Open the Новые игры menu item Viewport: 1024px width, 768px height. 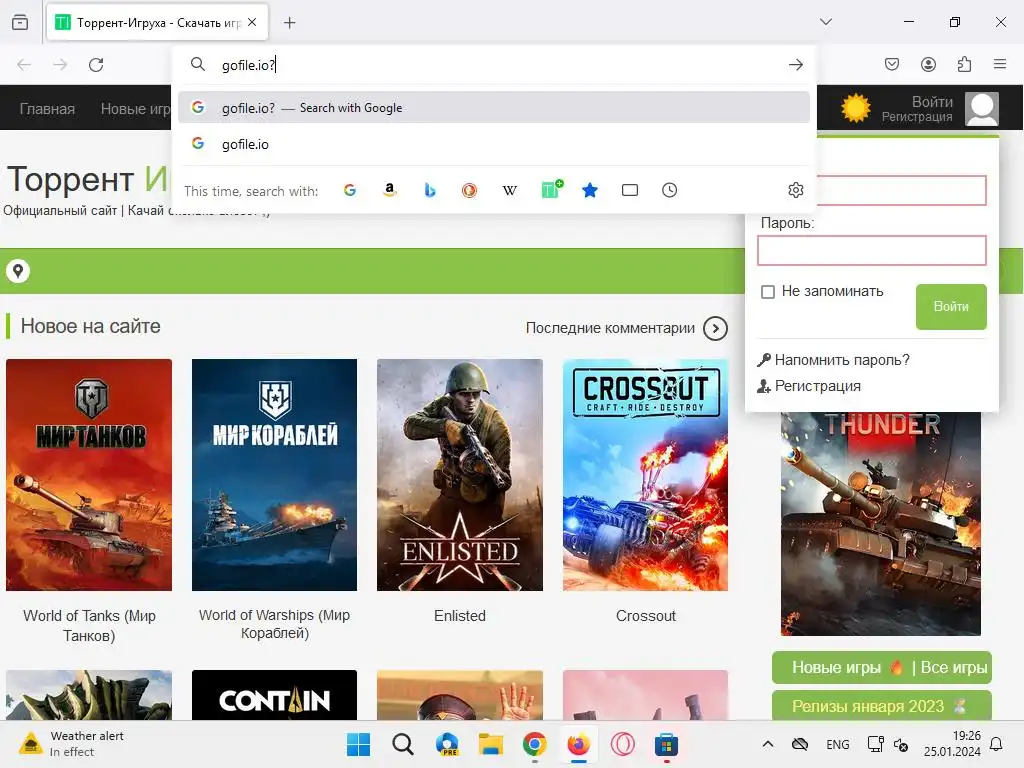[x=135, y=108]
